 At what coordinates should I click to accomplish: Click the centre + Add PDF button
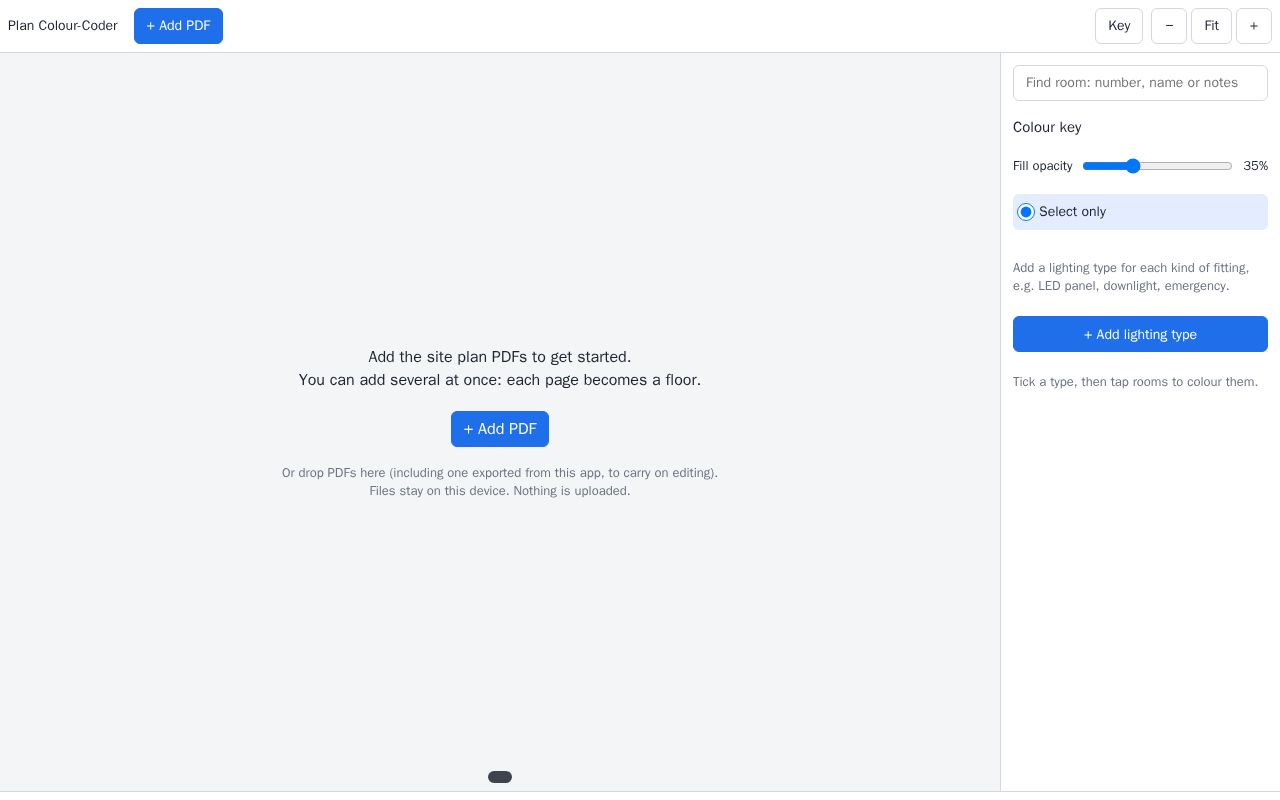[500, 429]
